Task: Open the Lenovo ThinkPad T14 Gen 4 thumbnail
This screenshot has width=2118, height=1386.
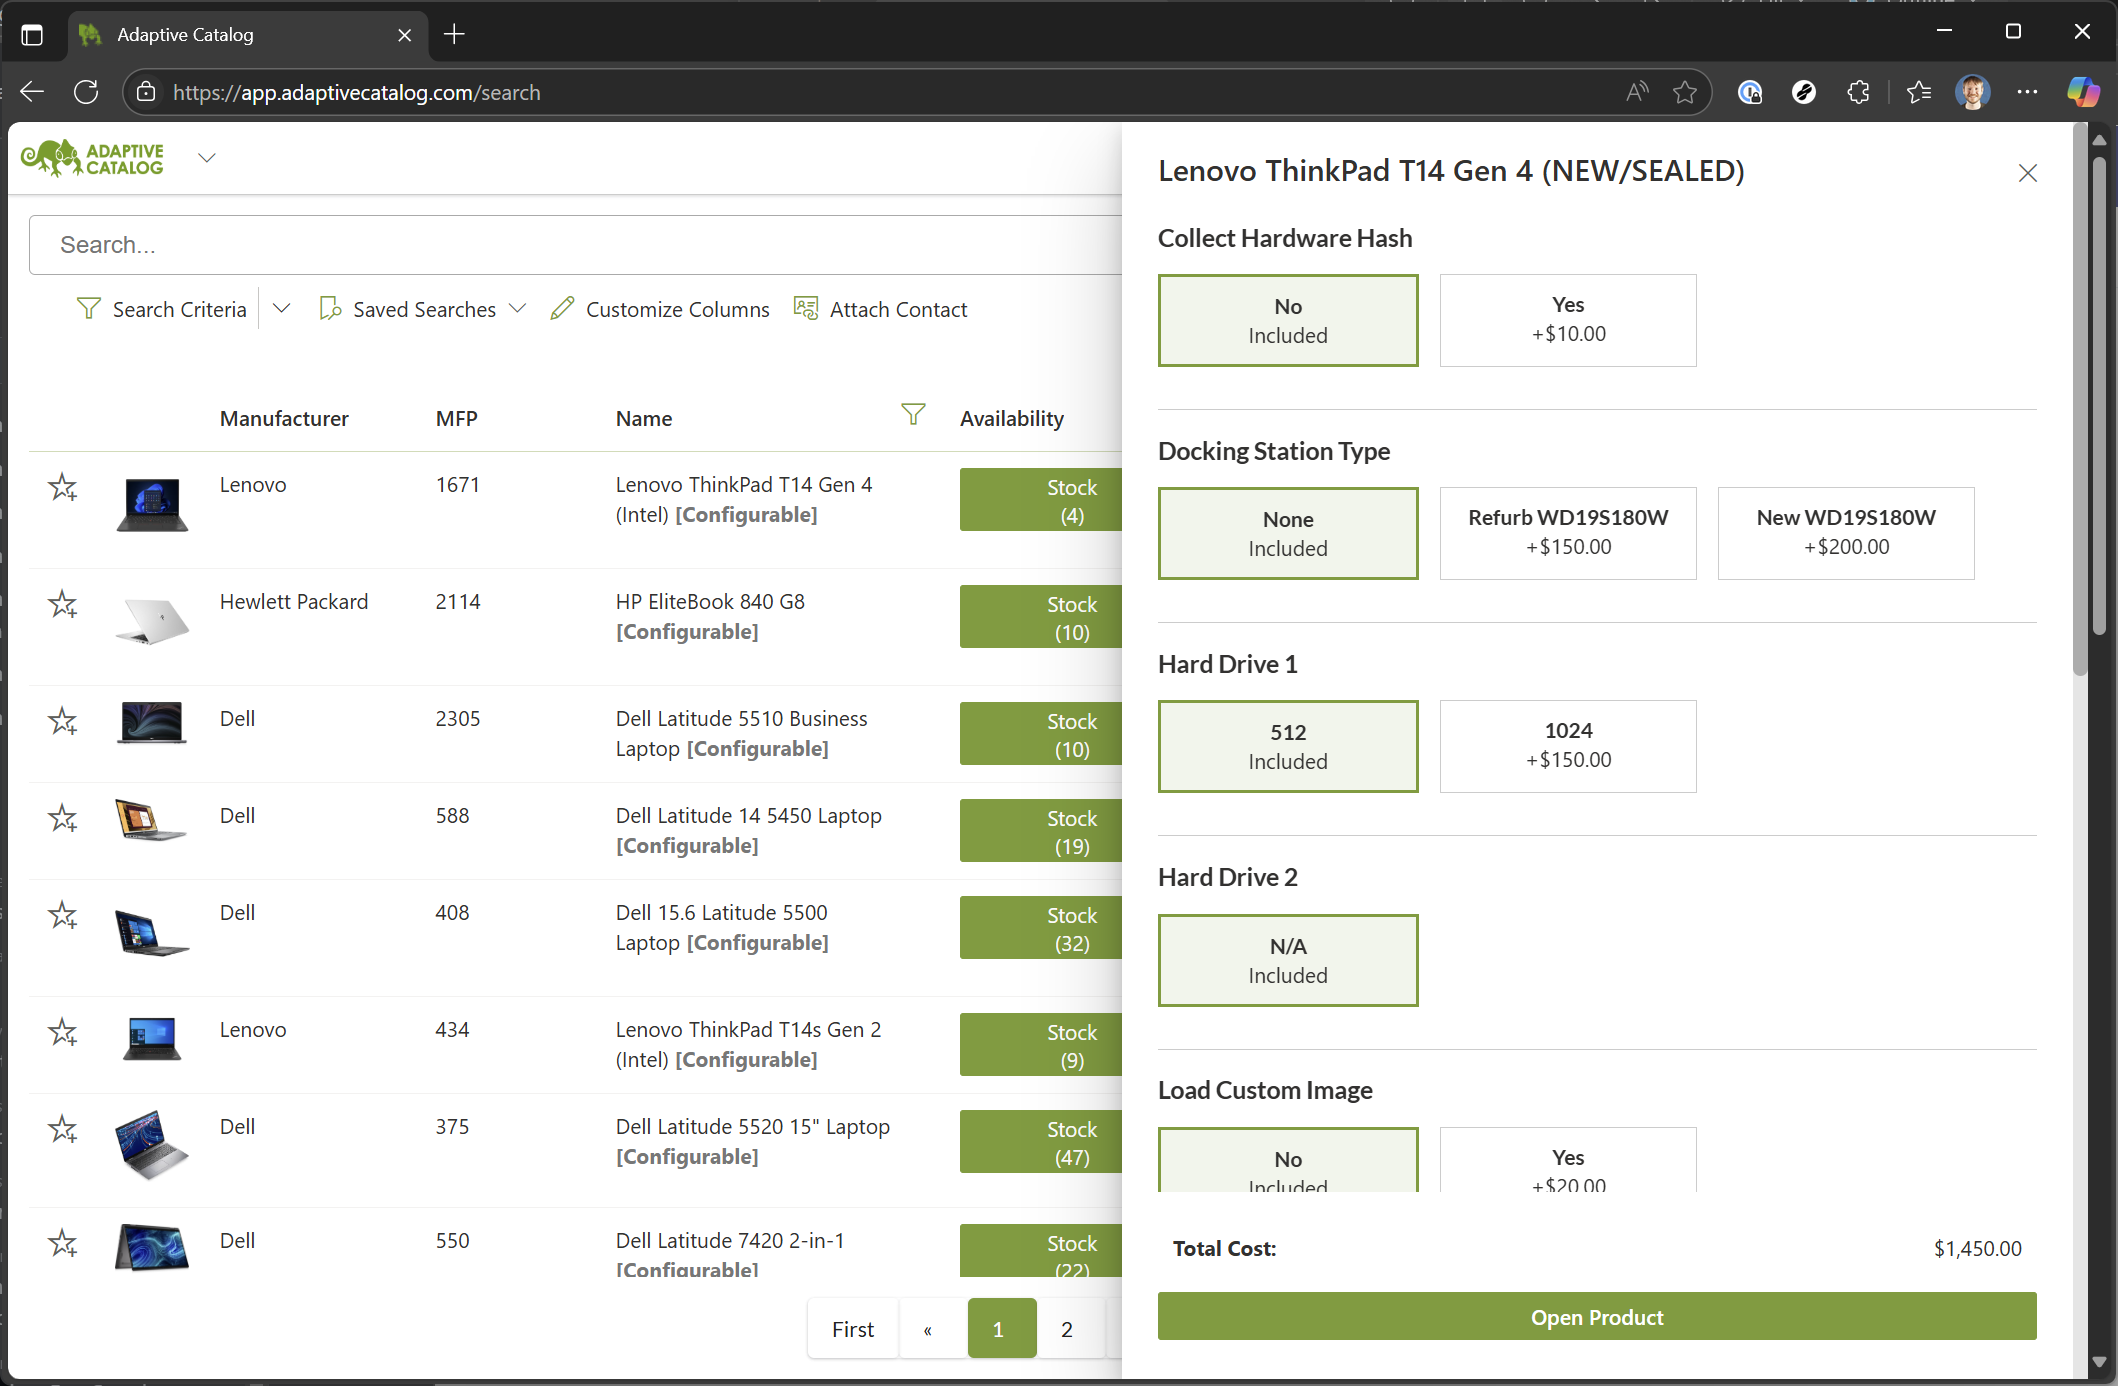Action: [152, 503]
